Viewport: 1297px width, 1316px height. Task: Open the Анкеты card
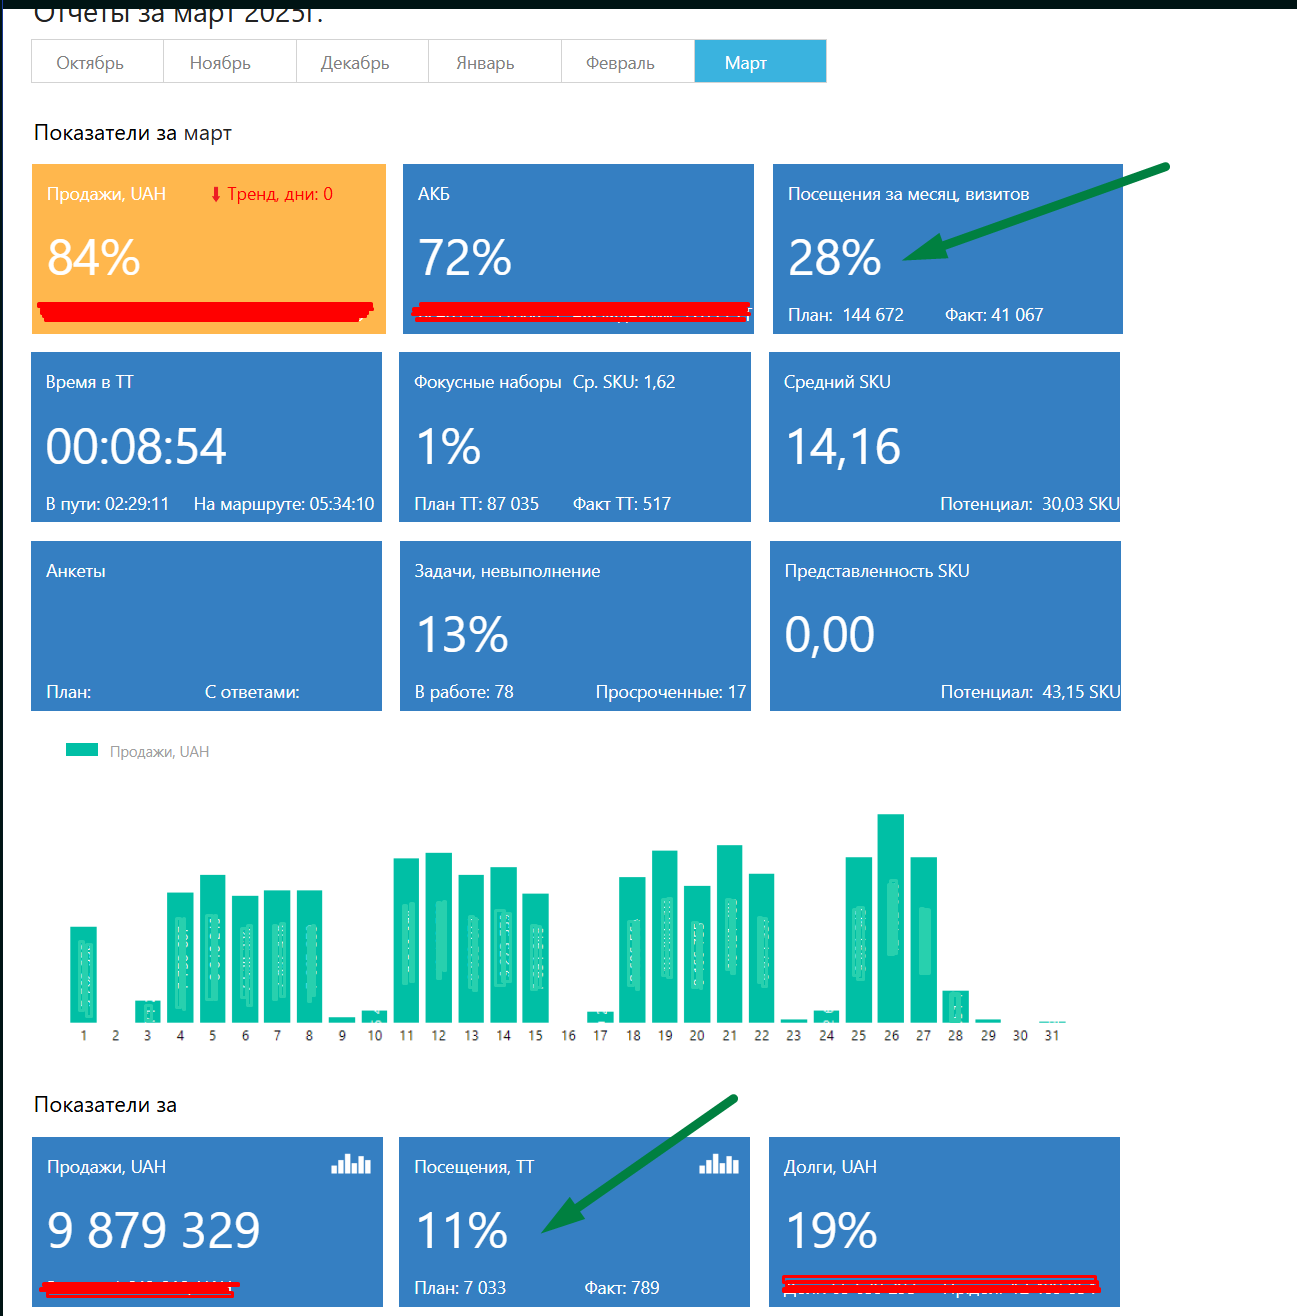pyautogui.click(x=207, y=626)
